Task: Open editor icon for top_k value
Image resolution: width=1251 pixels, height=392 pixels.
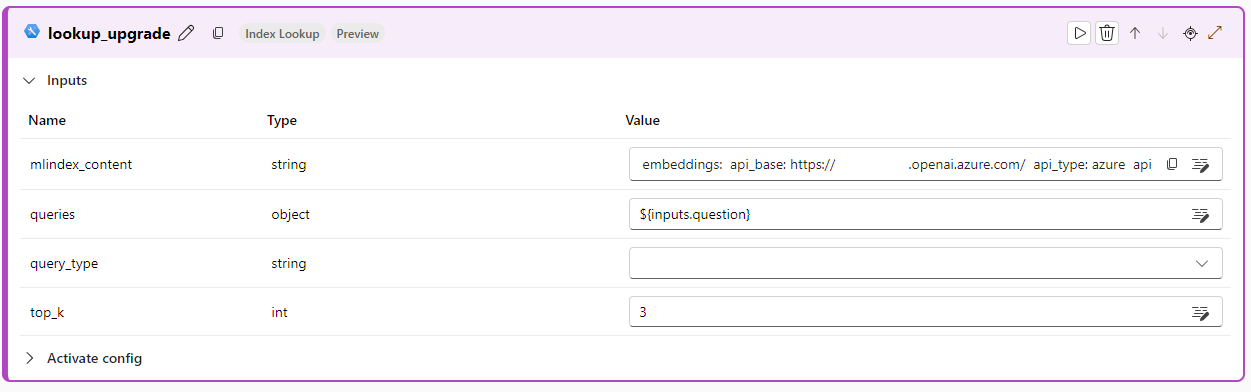Action: (x=1201, y=313)
